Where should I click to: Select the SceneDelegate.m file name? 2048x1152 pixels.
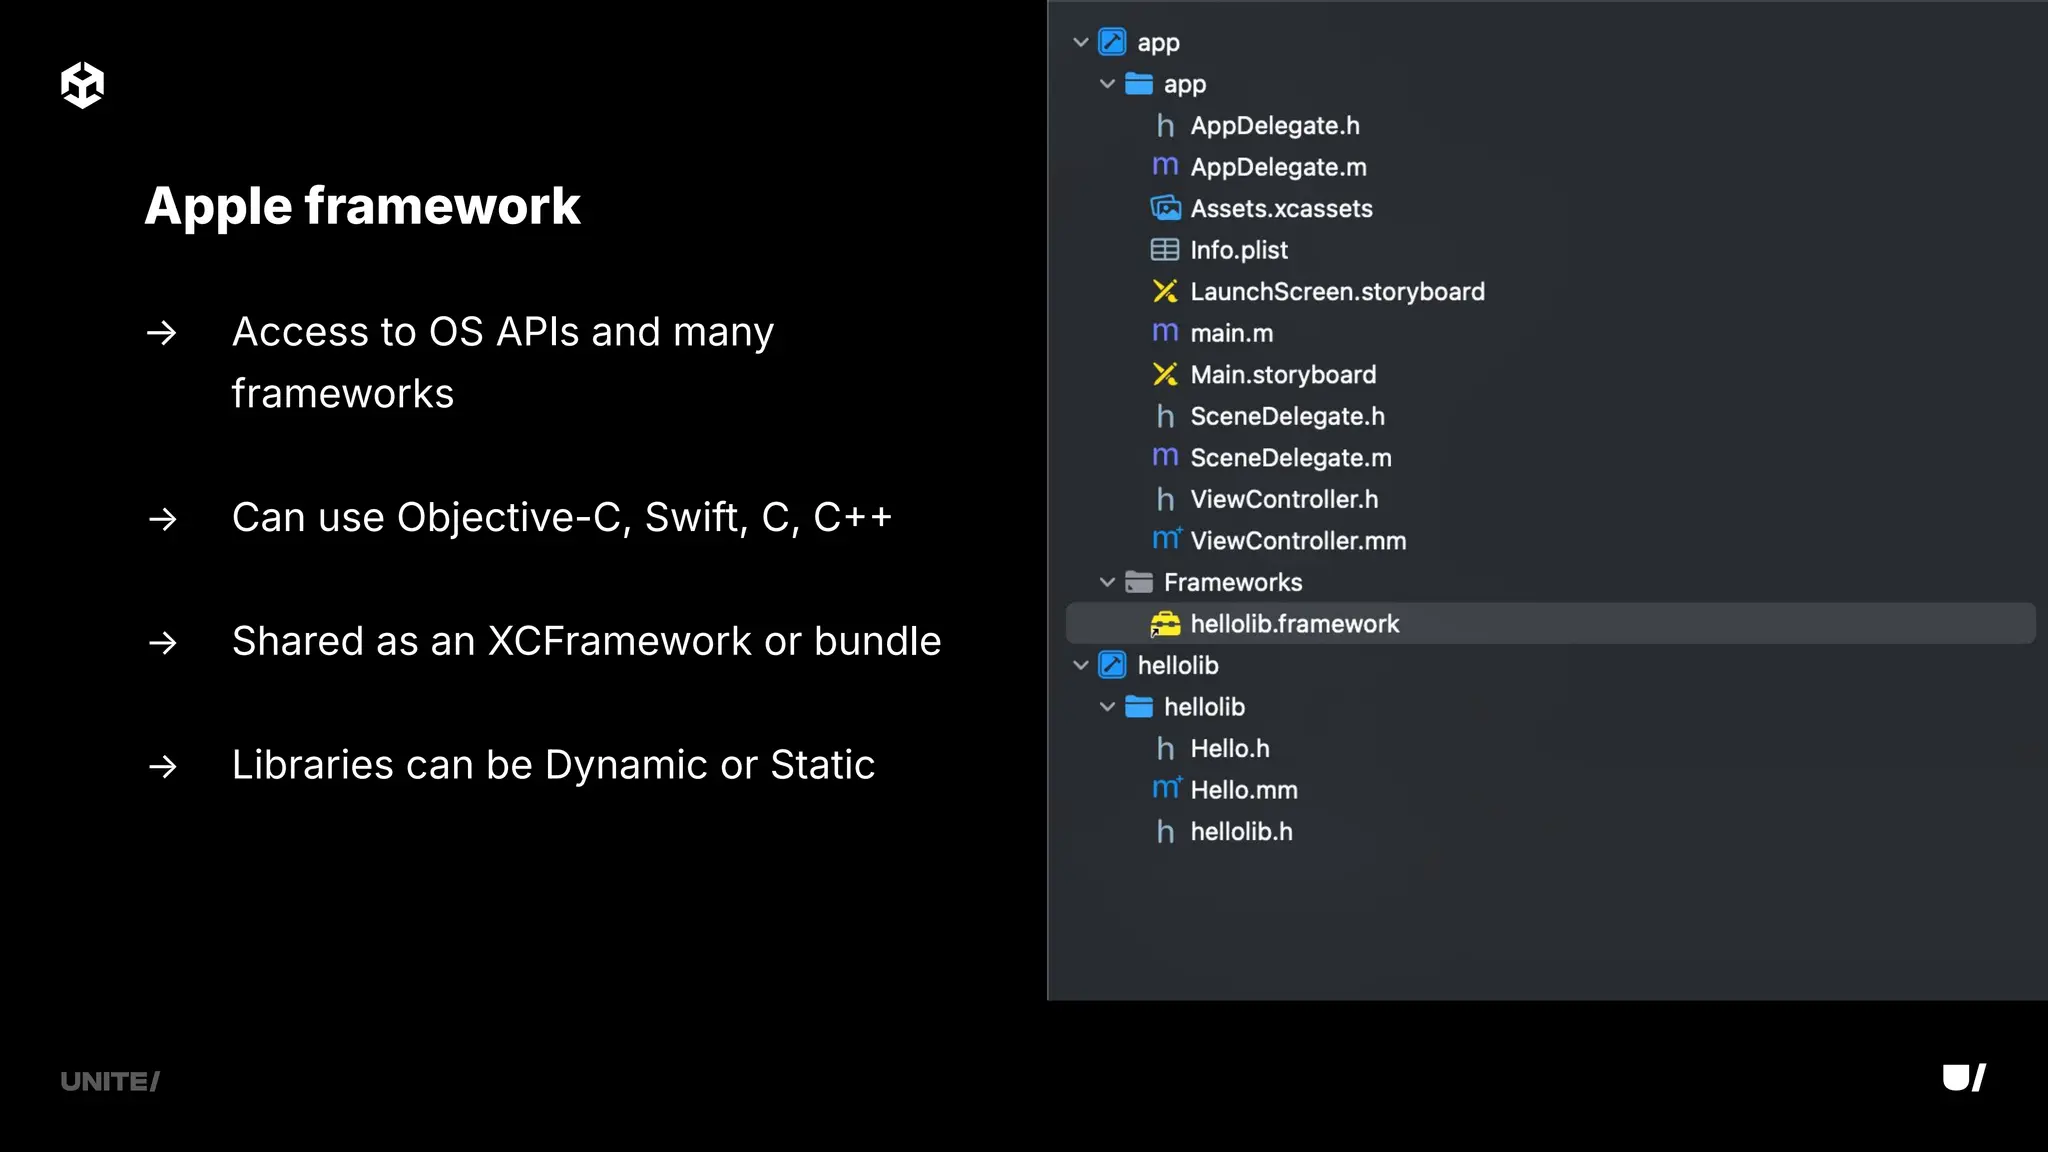1291,458
